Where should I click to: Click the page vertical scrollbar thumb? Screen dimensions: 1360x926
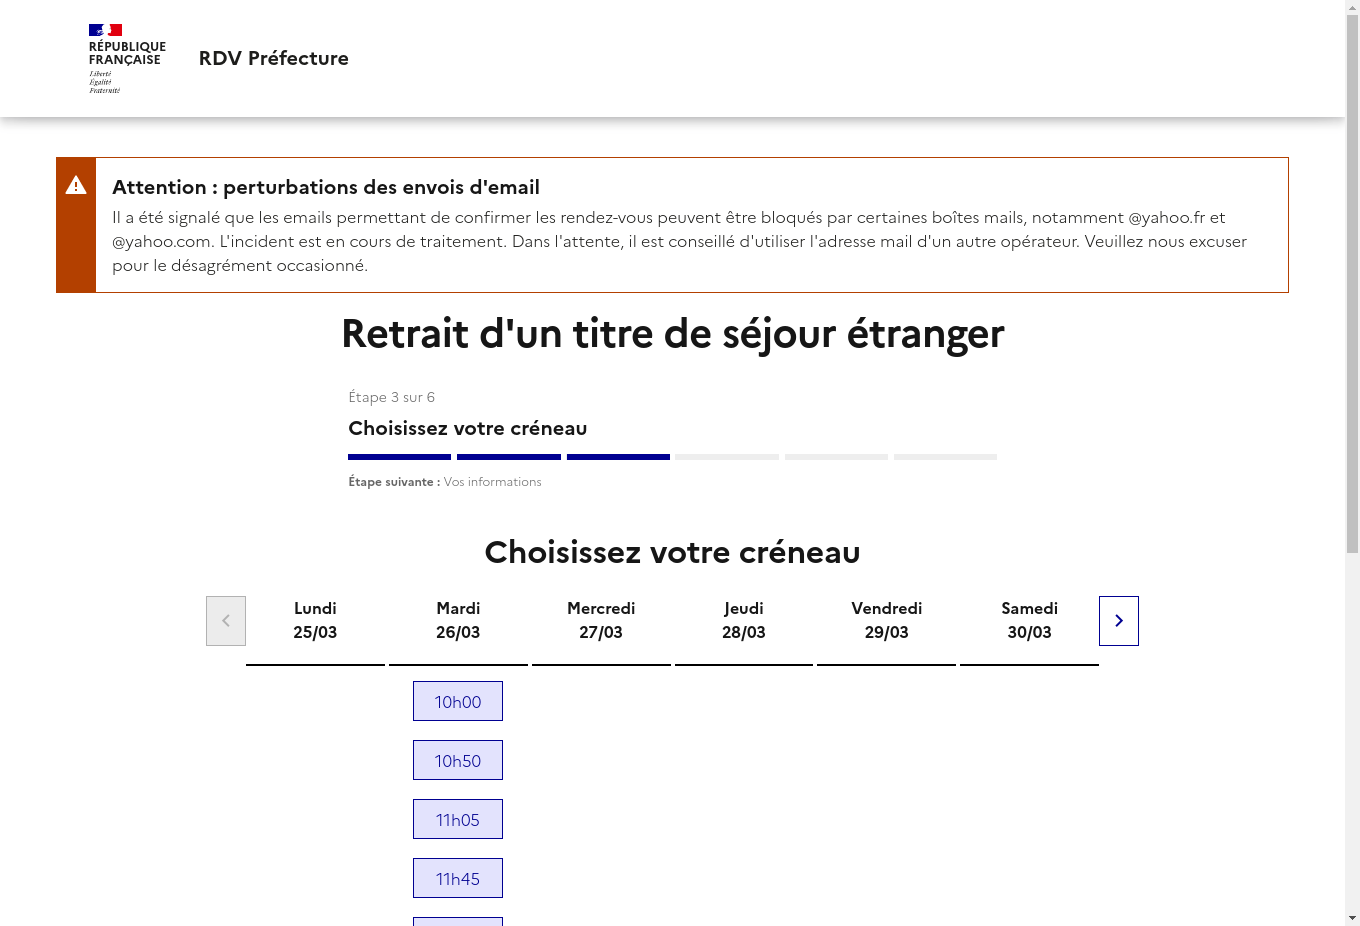click(1352, 284)
